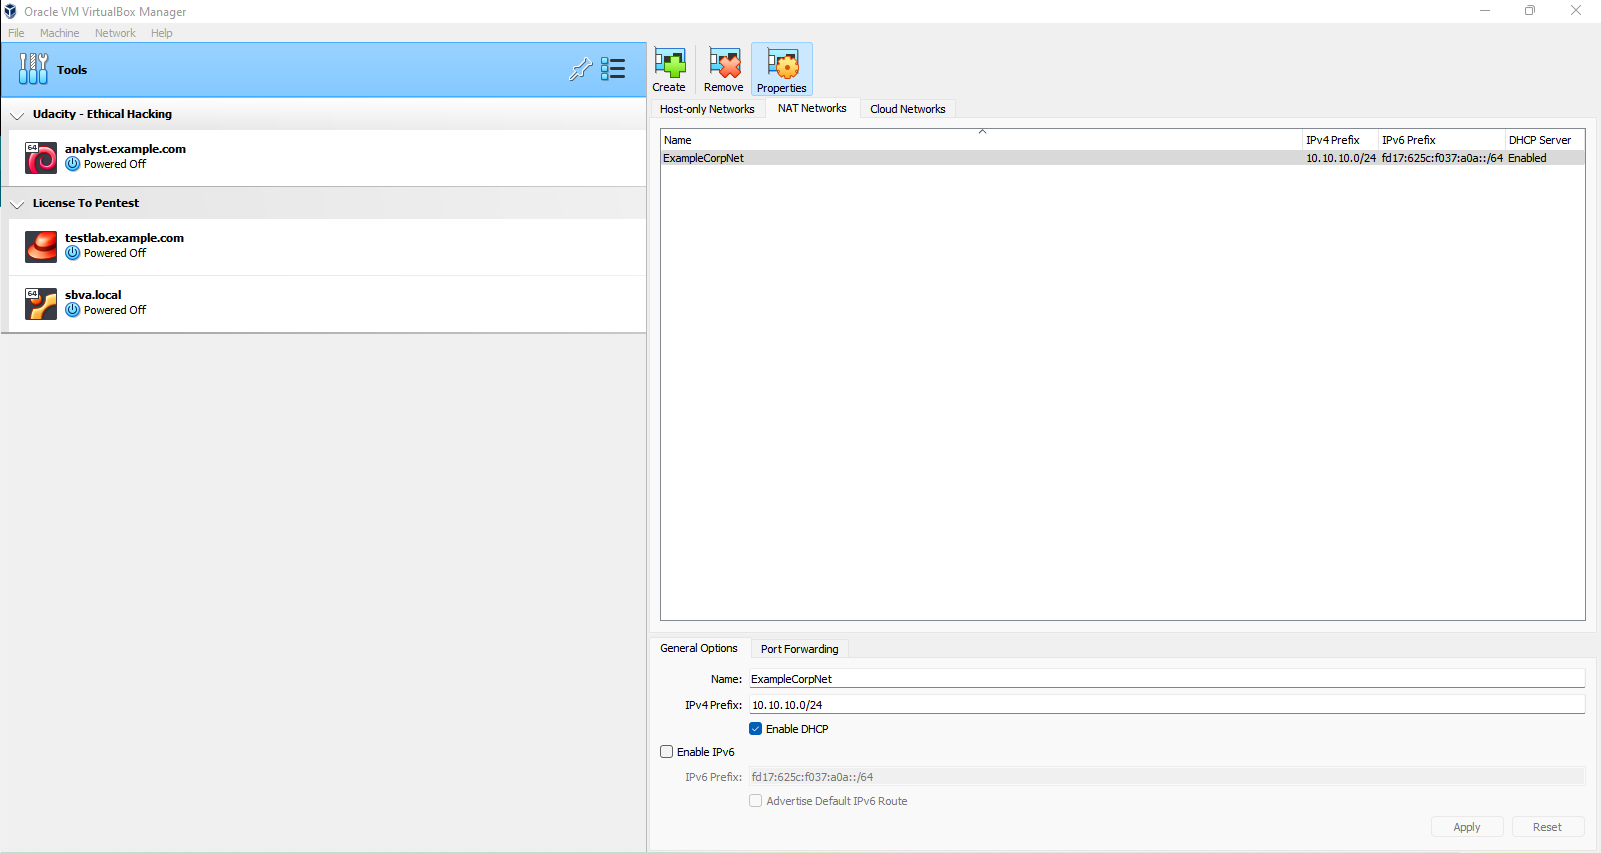1601x853 pixels.
Task: Select the ExampleCorpNet network row
Action: pos(1123,158)
